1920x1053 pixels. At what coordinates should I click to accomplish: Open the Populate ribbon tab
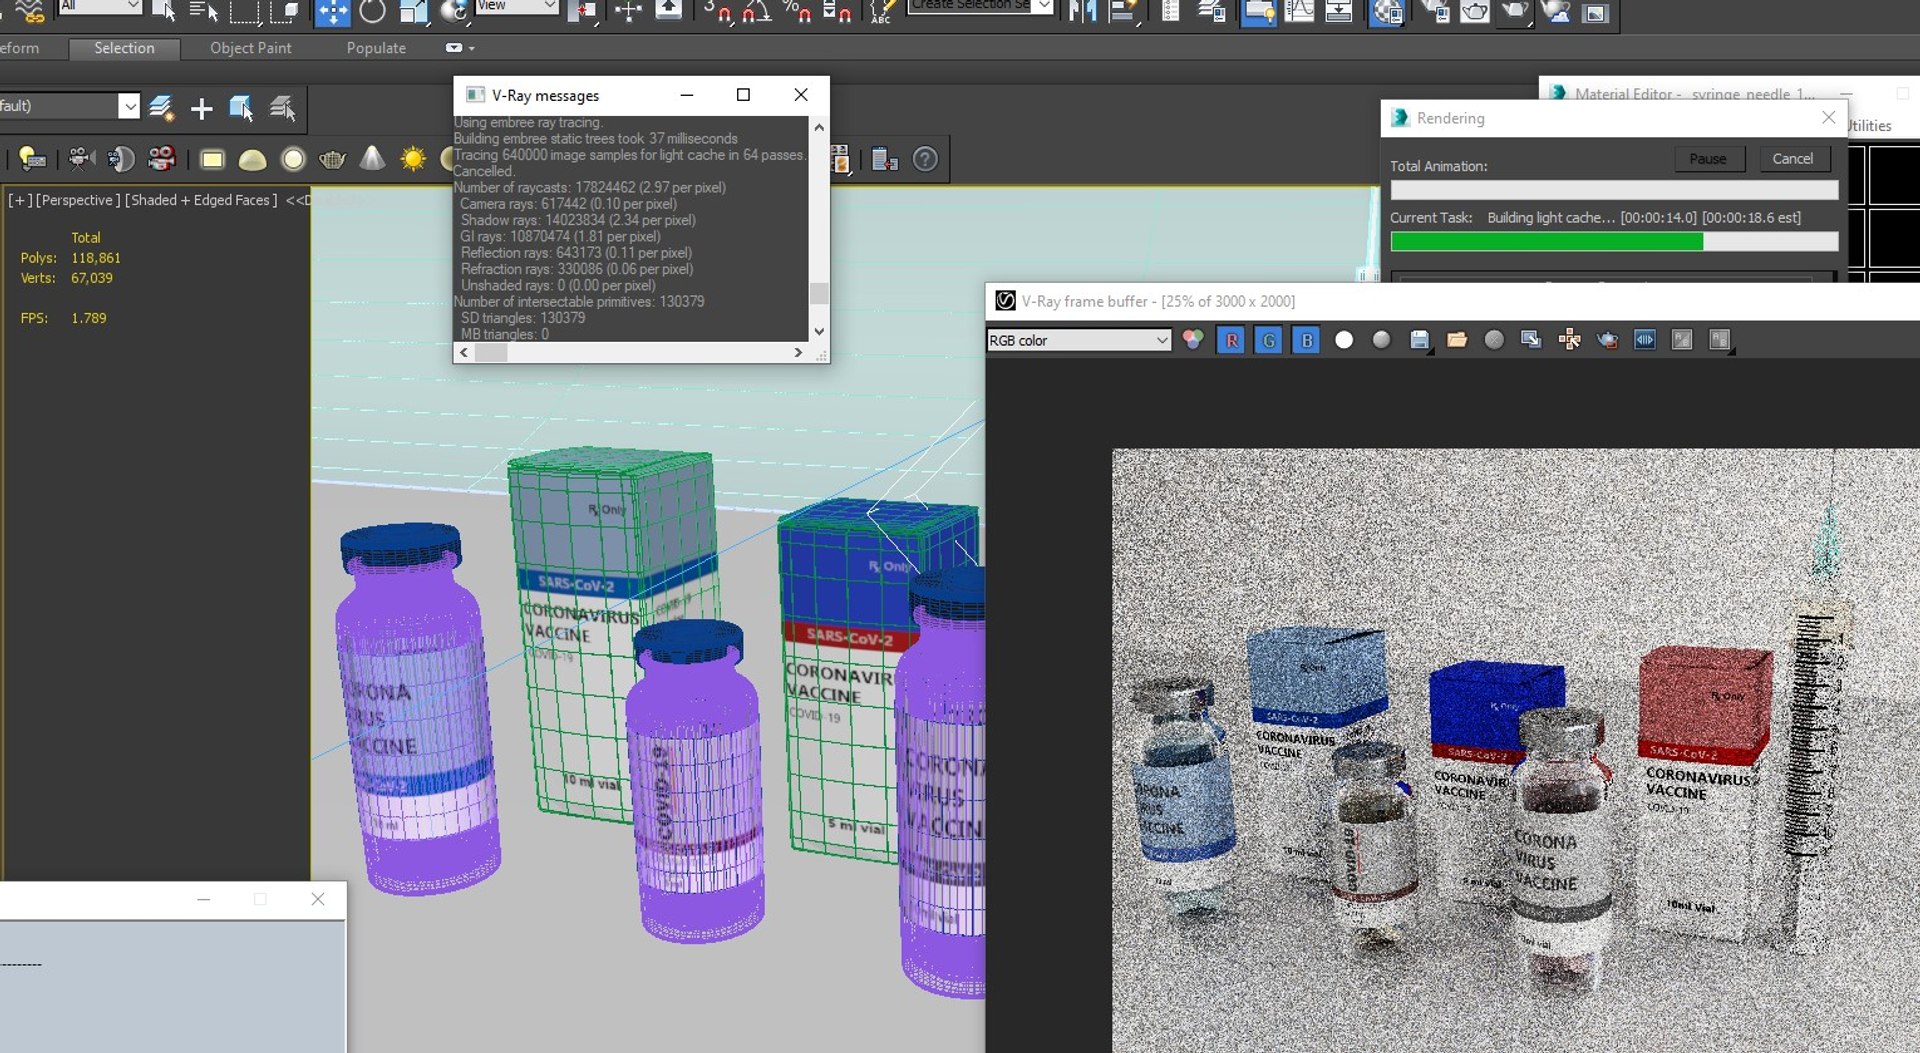[376, 48]
